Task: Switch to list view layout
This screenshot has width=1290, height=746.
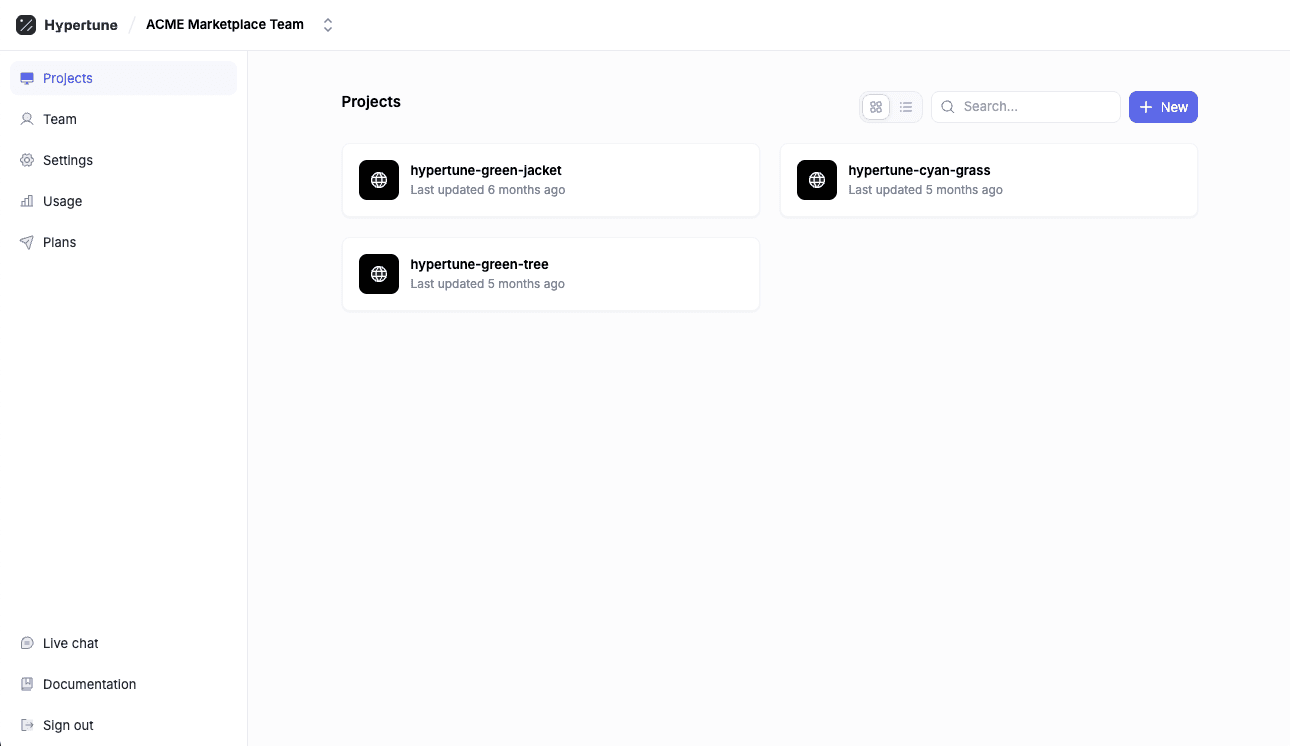Action: click(x=906, y=107)
